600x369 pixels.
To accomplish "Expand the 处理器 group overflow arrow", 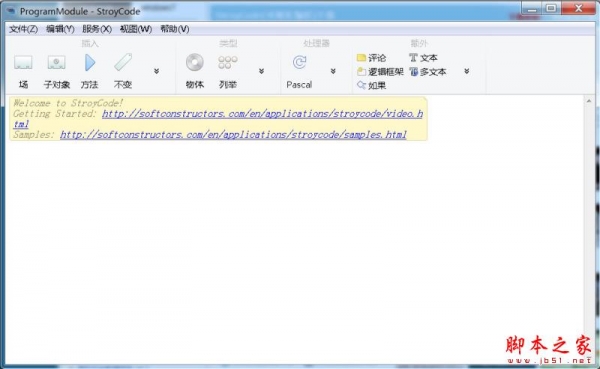I will [x=333, y=71].
